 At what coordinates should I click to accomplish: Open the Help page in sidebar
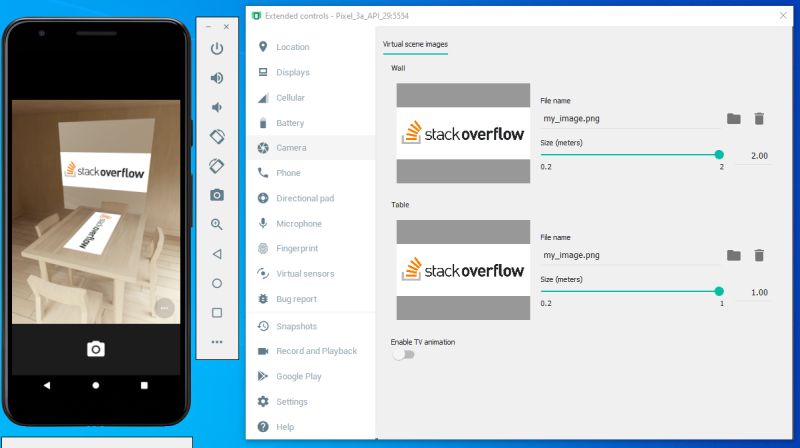pyautogui.click(x=310, y=427)
